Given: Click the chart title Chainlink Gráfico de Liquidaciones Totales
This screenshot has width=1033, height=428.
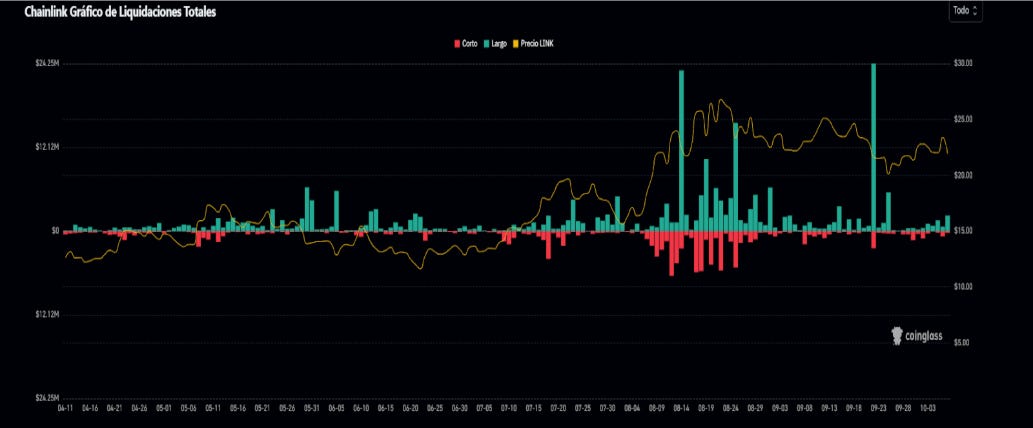Looking at the screenshot, I should coord(120,12).
